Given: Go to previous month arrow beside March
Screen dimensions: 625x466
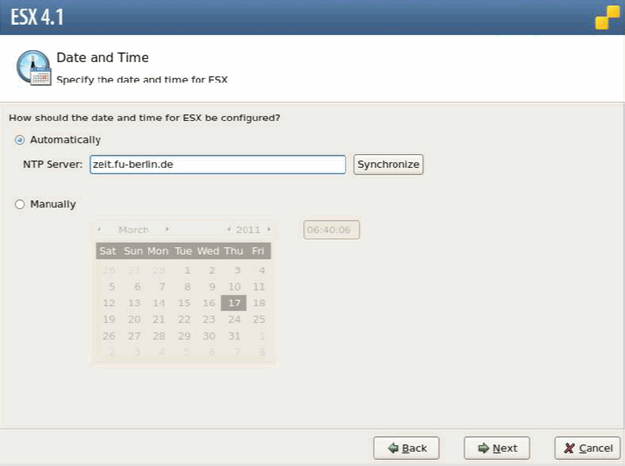Looking at the screenshot, I should pos(99,230).
